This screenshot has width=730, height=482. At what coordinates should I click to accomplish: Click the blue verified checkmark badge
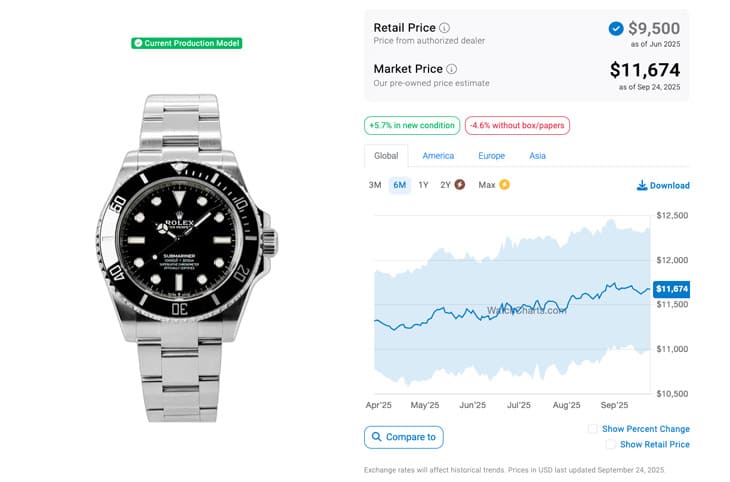click(616, 29)
